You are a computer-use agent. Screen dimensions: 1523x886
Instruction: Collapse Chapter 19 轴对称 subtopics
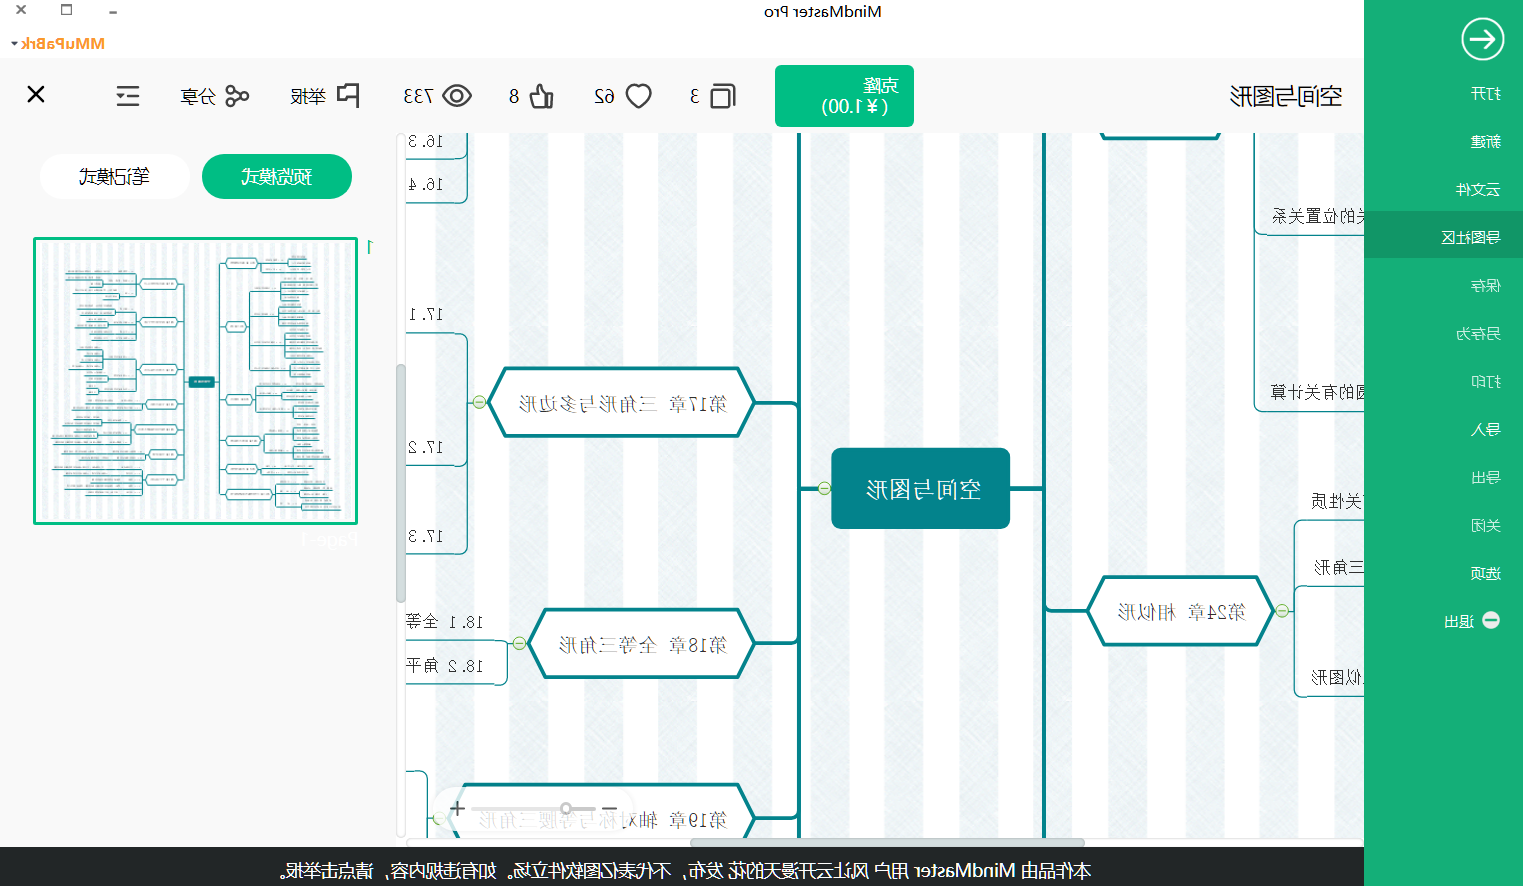tap(439, 818)
